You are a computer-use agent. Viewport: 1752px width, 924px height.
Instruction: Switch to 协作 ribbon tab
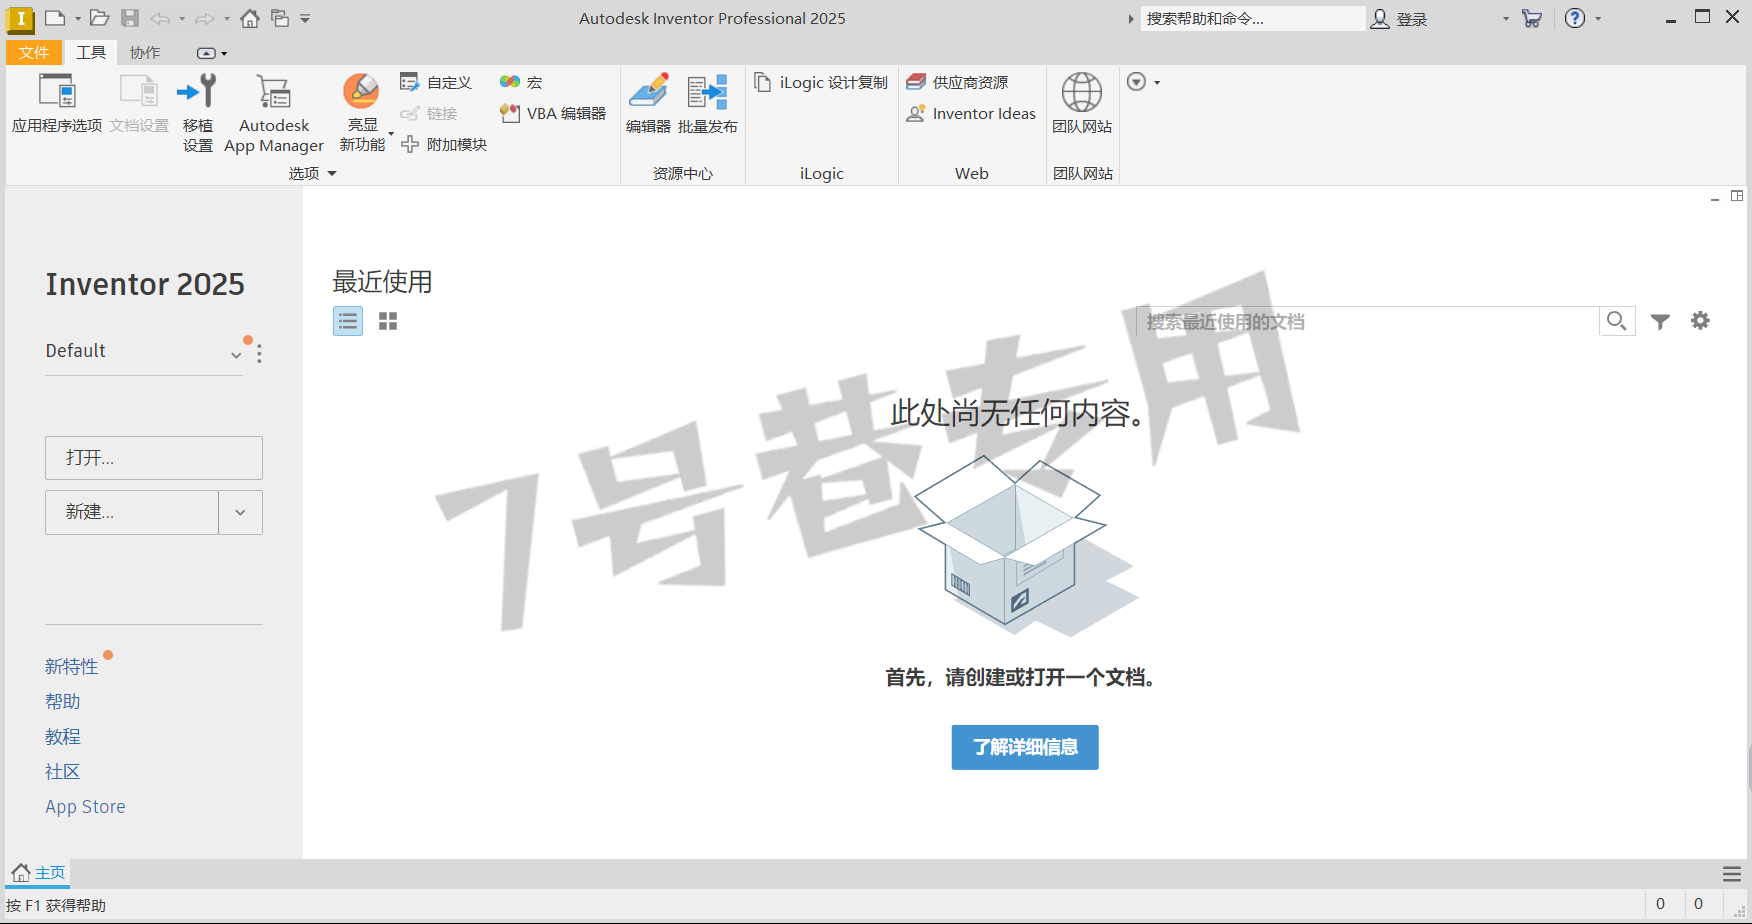point(145,52)
